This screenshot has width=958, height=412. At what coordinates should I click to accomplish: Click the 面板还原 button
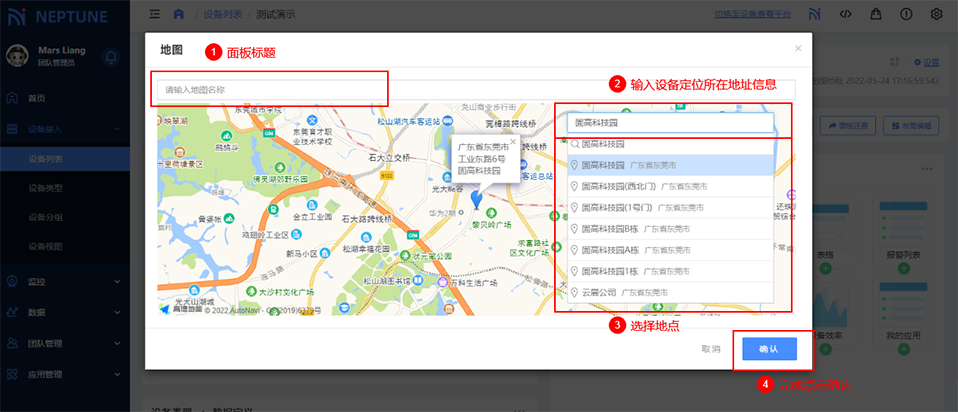849,125
